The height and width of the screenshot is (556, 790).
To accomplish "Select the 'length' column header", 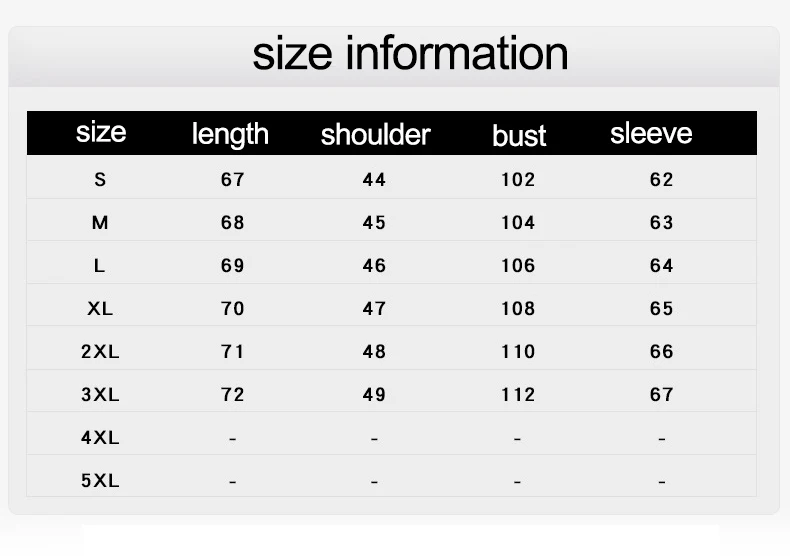I will pos(230,135).
